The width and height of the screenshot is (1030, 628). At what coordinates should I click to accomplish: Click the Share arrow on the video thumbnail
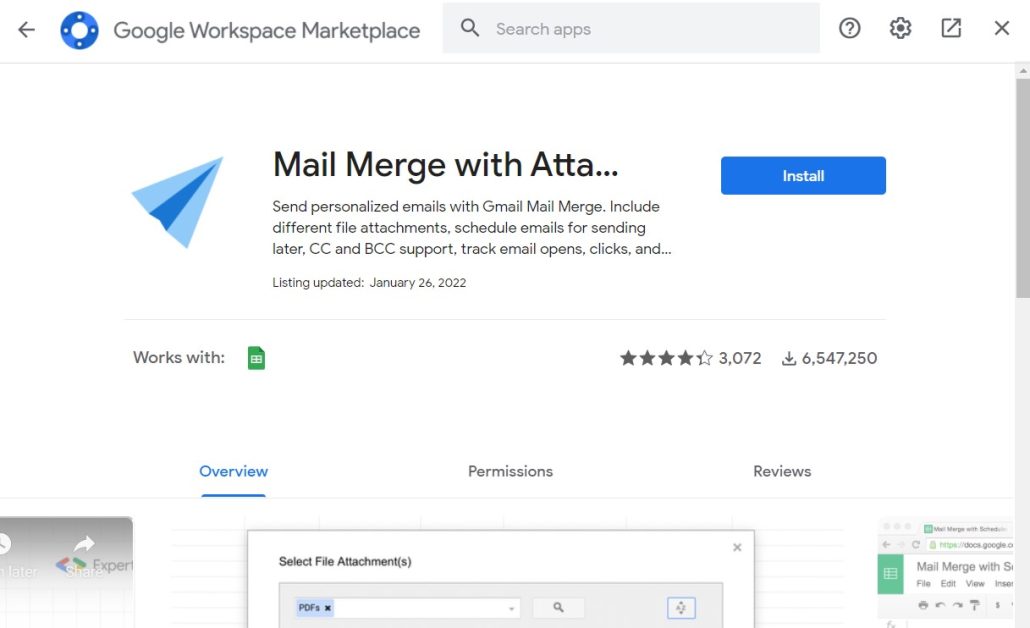click(x=84, y=546)
